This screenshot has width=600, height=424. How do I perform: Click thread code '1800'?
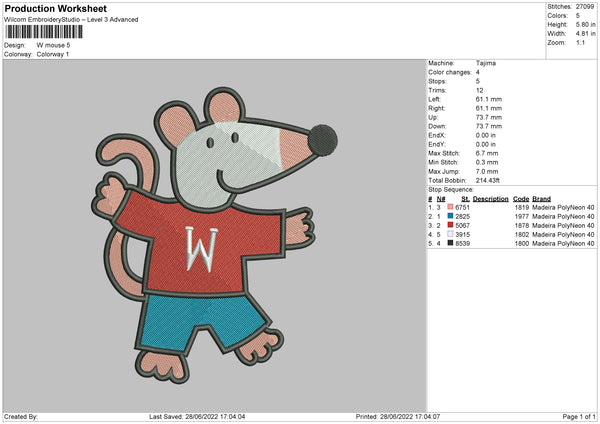tap(522, 243)
